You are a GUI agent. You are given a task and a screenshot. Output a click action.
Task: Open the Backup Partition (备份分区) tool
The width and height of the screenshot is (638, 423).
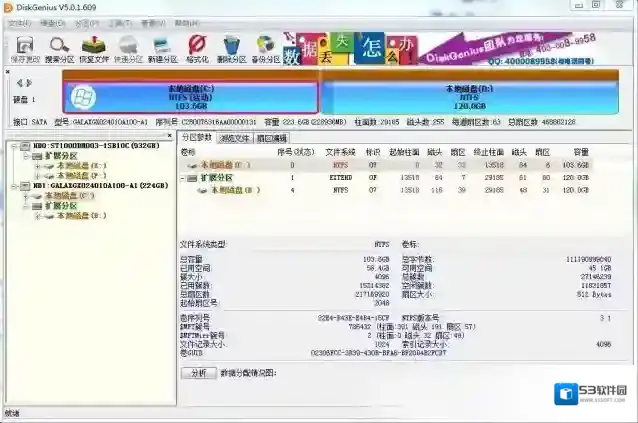point(265,48)
